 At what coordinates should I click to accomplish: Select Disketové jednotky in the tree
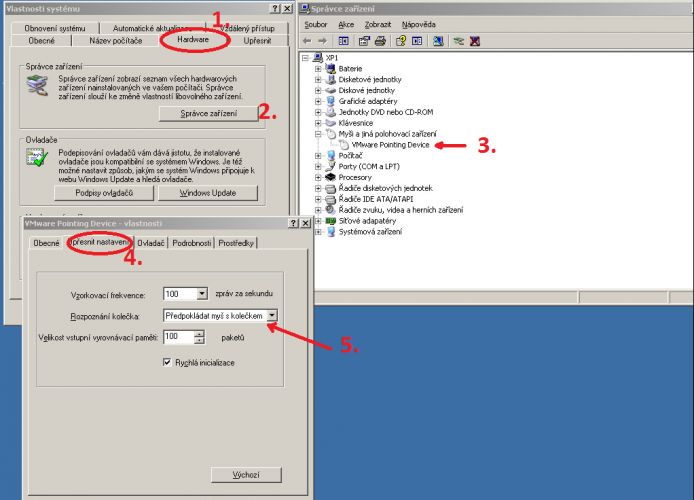coord(370,80)
